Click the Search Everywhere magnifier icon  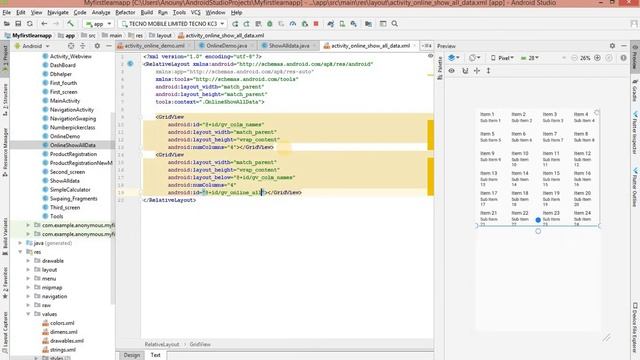[x=395, y=24]
